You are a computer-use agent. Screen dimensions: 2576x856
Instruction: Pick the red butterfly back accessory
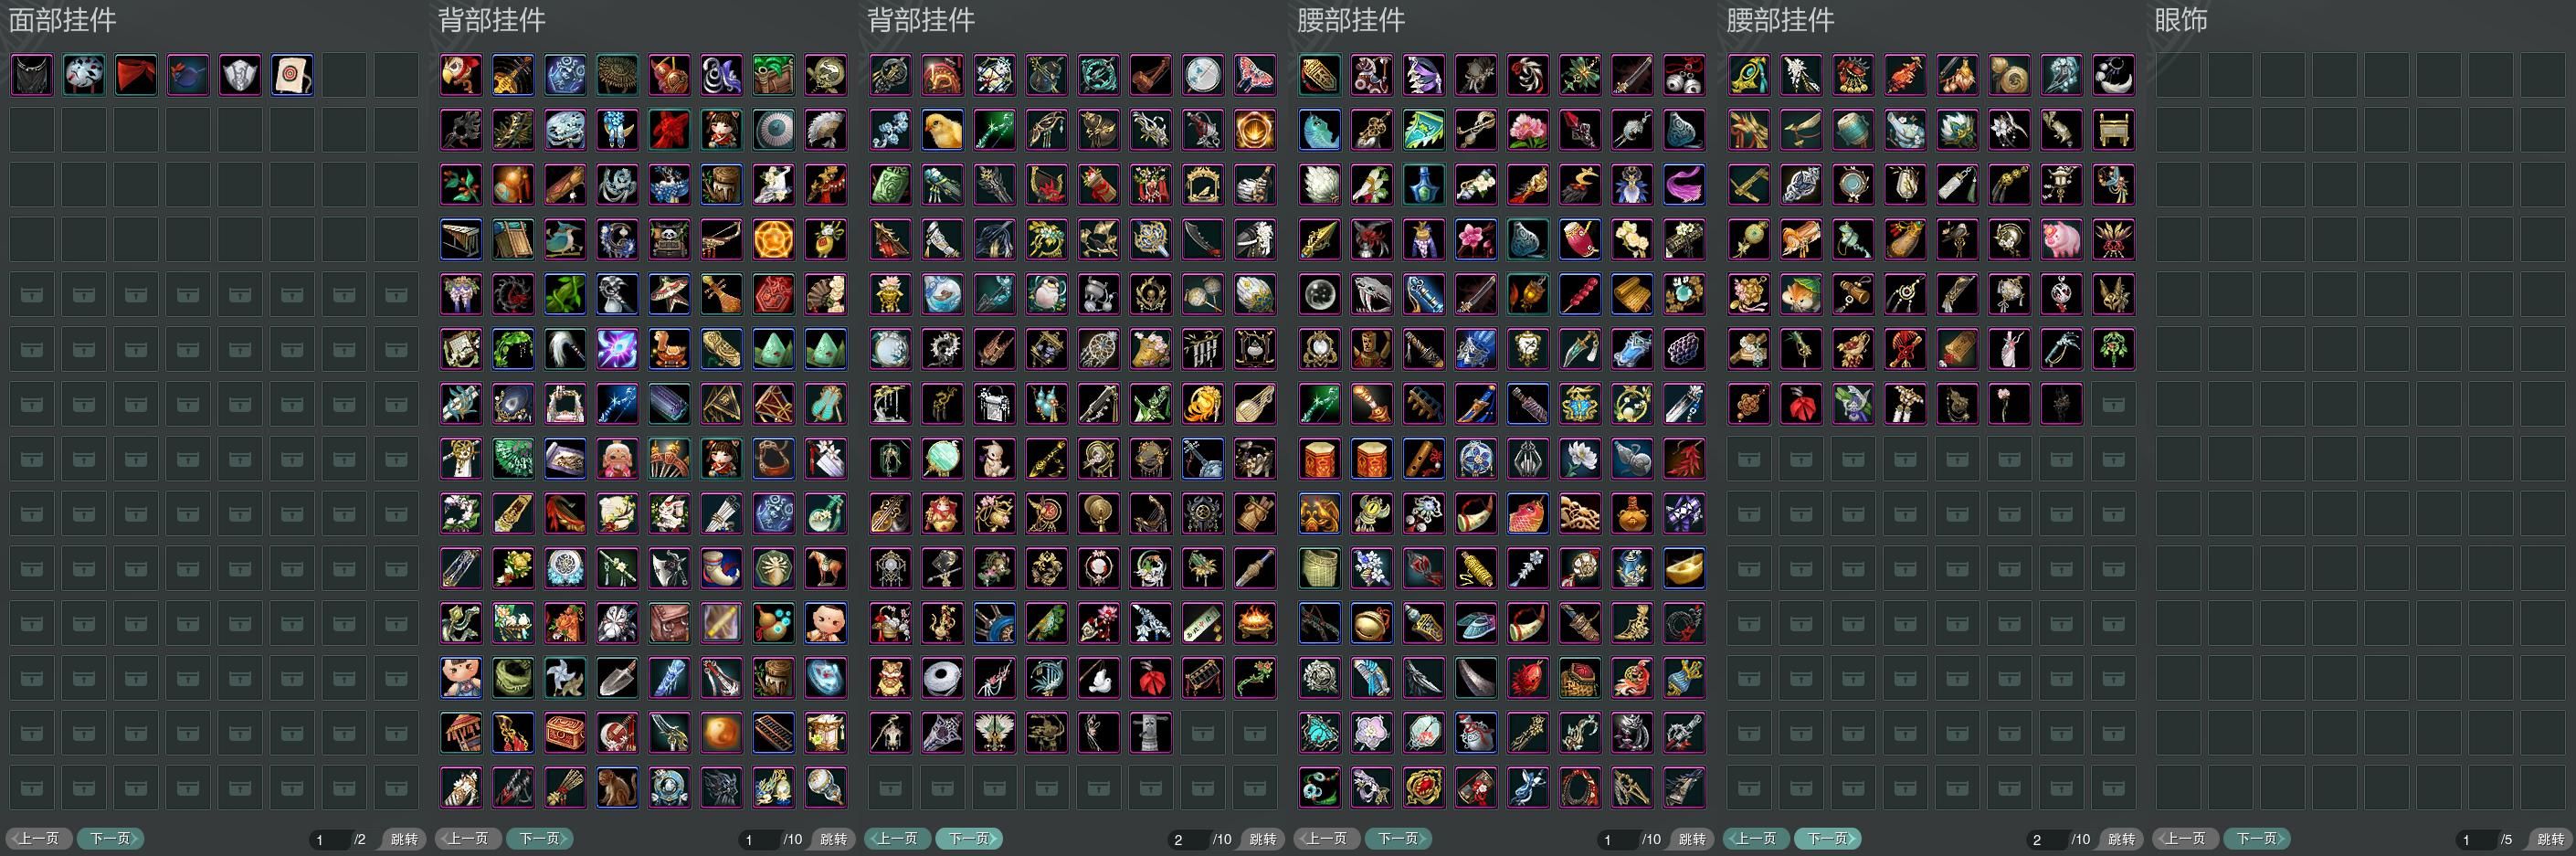pos(1254,75)
